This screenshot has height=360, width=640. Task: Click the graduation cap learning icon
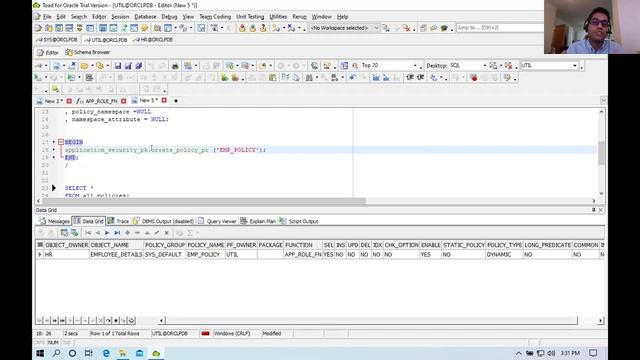(444, 28)
